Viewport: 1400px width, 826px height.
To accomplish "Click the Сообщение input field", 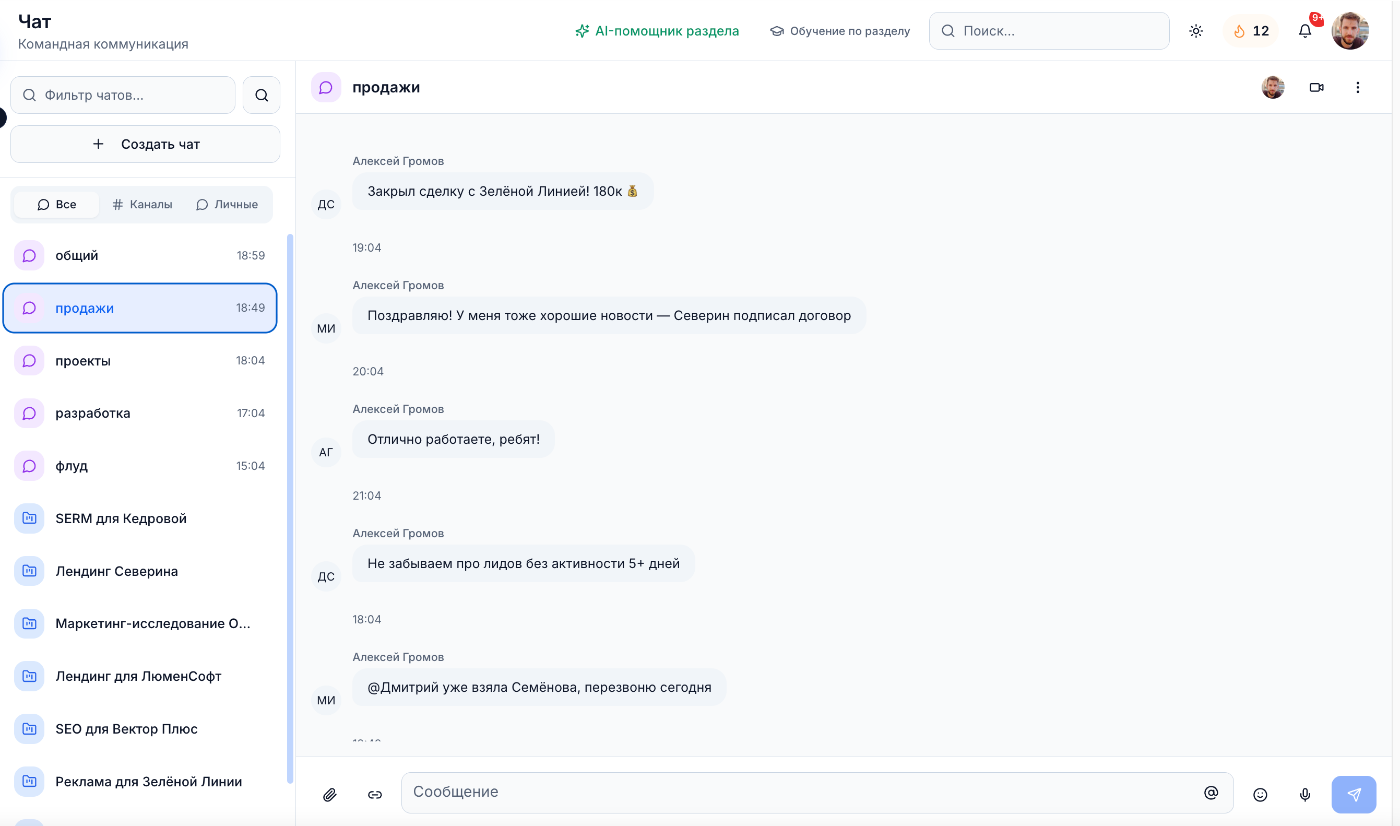I will [817, 792].
